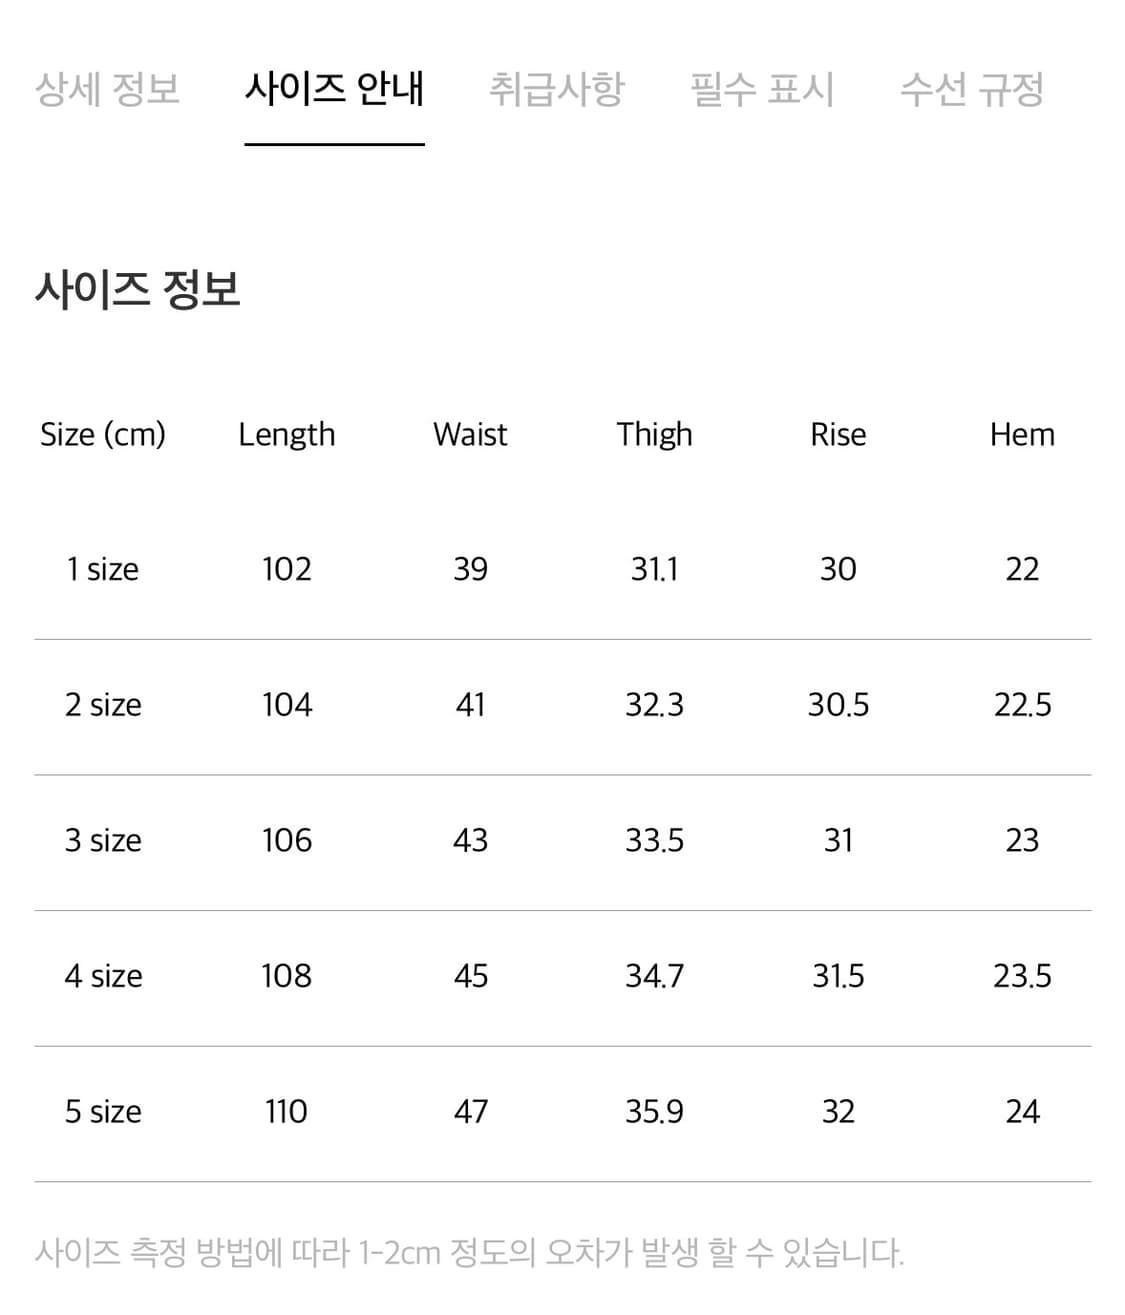The height and width of the screenshot is (1315, 1125).
Task: Open the 필수 표시 tab
Action: point(761,90)
